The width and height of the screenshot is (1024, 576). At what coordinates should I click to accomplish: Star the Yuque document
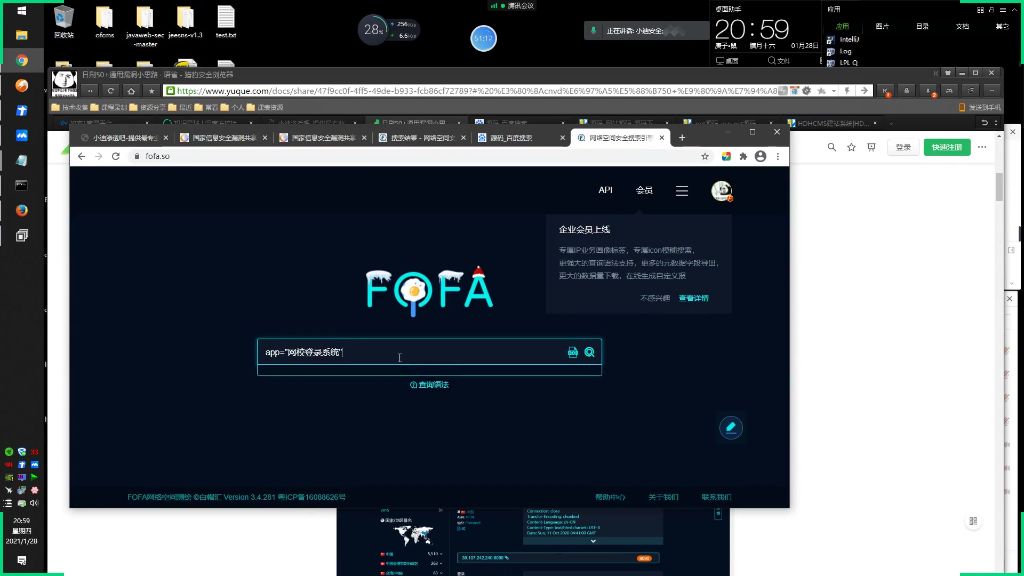(x=852, y=148)
